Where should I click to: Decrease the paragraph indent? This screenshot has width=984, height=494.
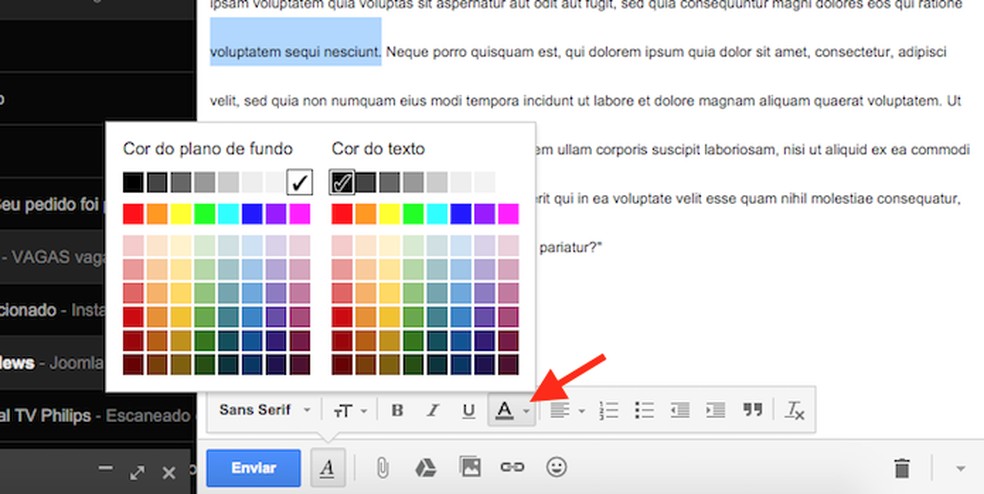click(x=680, y=411)
